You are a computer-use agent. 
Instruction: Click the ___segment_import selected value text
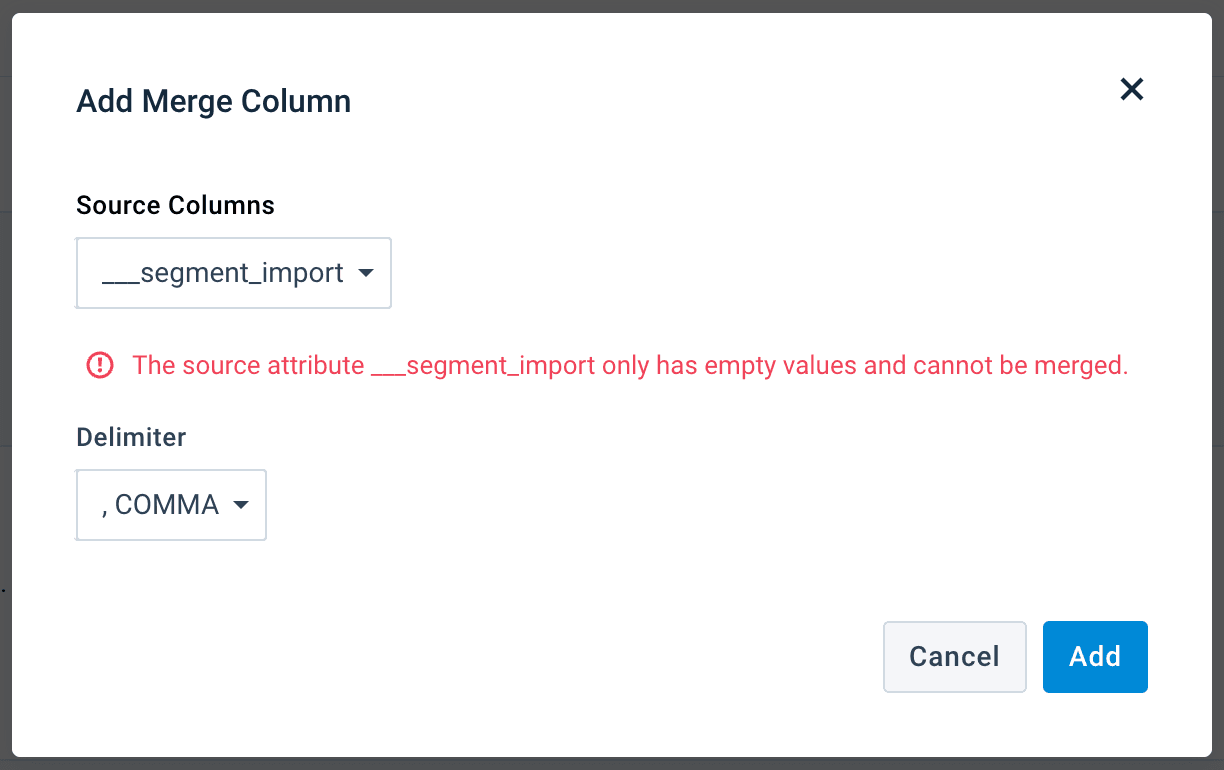pyautogui.click(x=222, y=273)
